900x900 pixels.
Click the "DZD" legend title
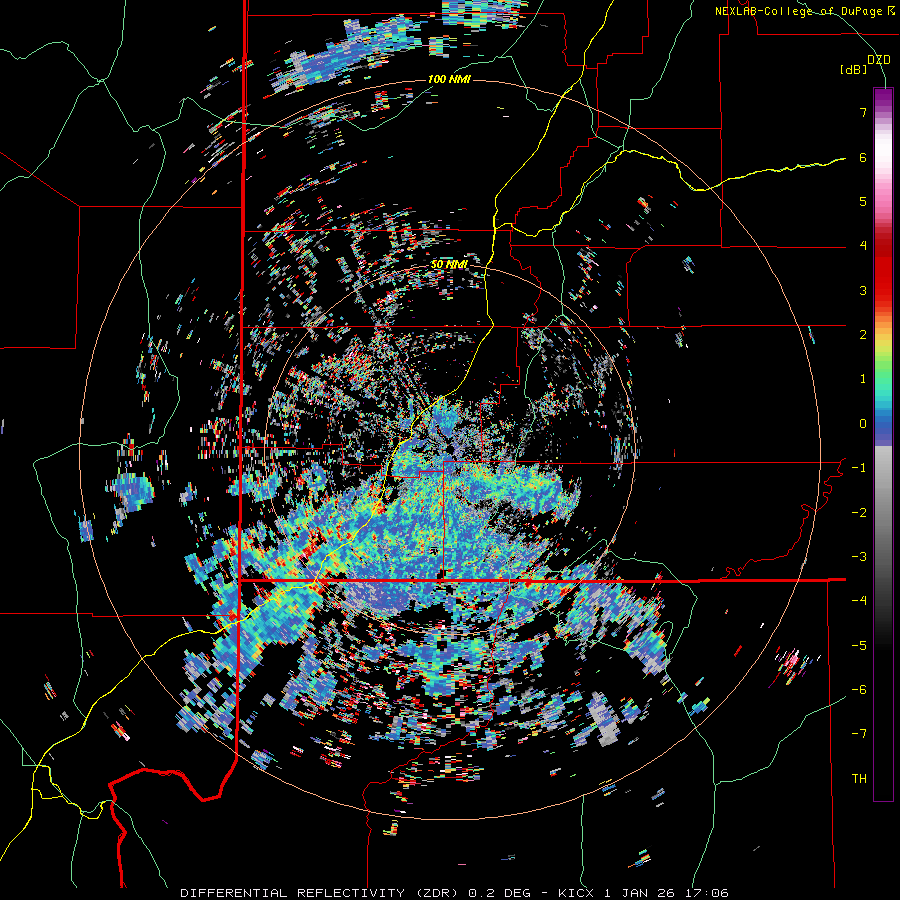pyautogui.click(x=878, y=60)
